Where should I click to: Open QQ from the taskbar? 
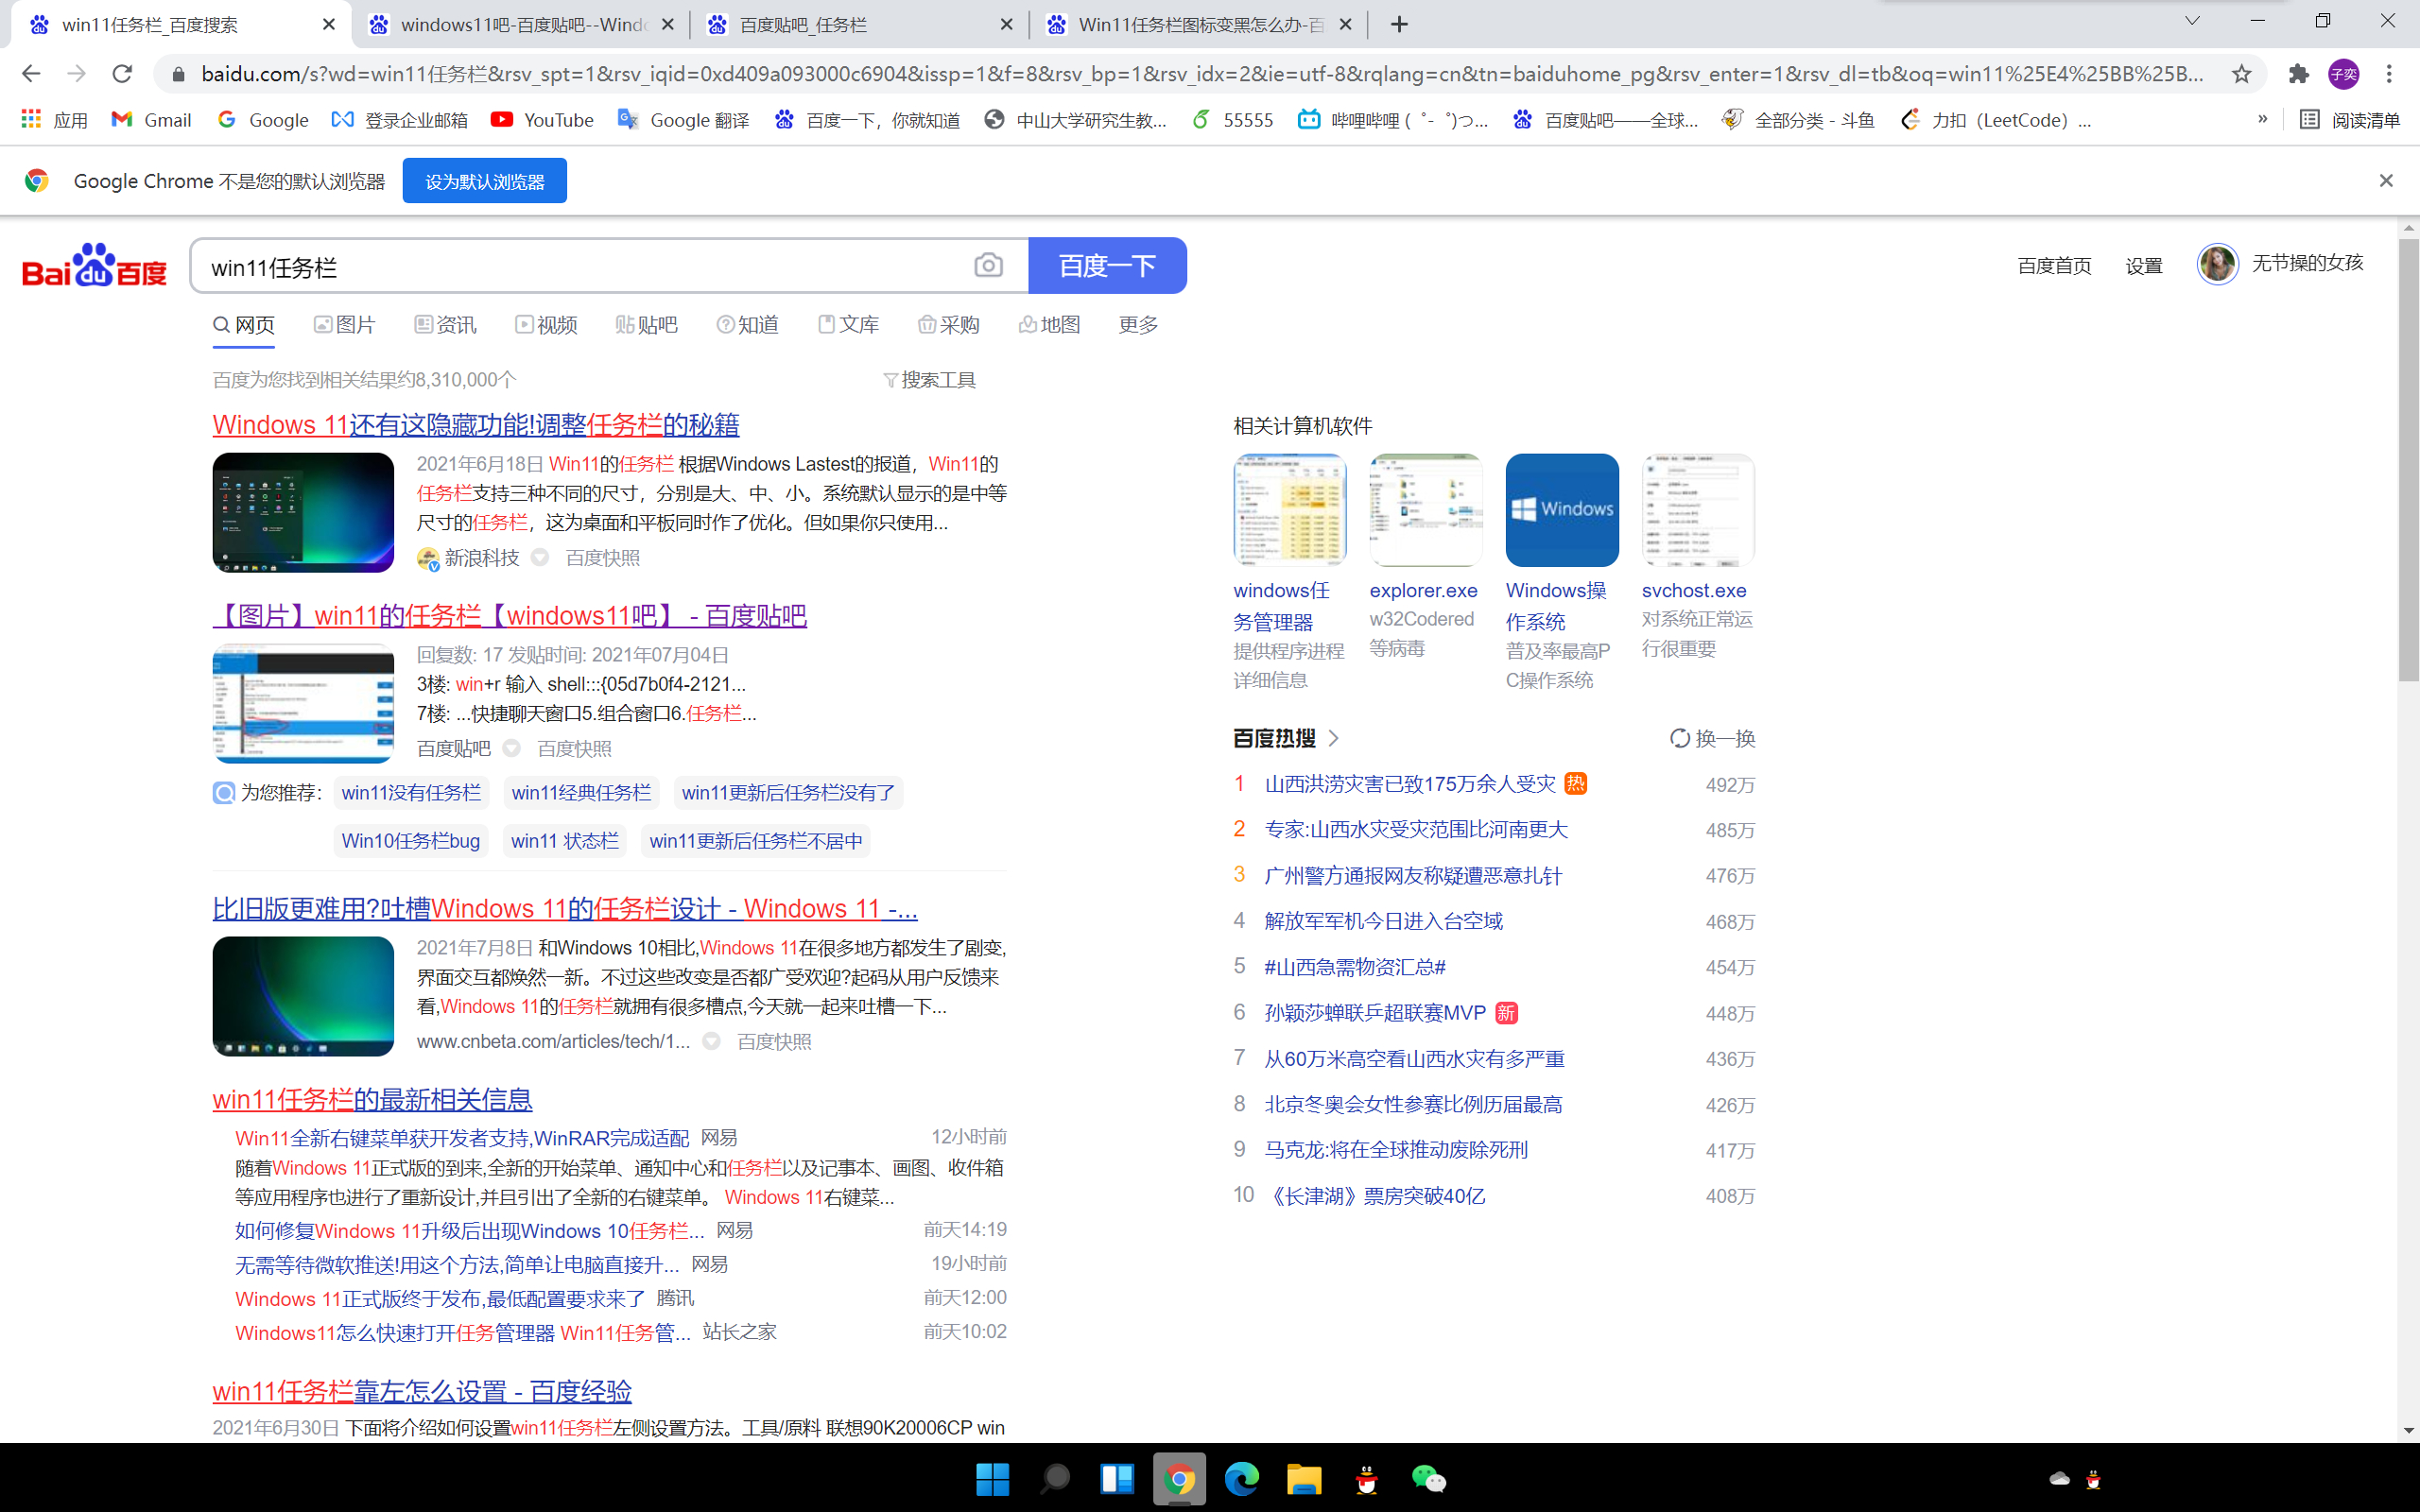tap(1366, 1479)
